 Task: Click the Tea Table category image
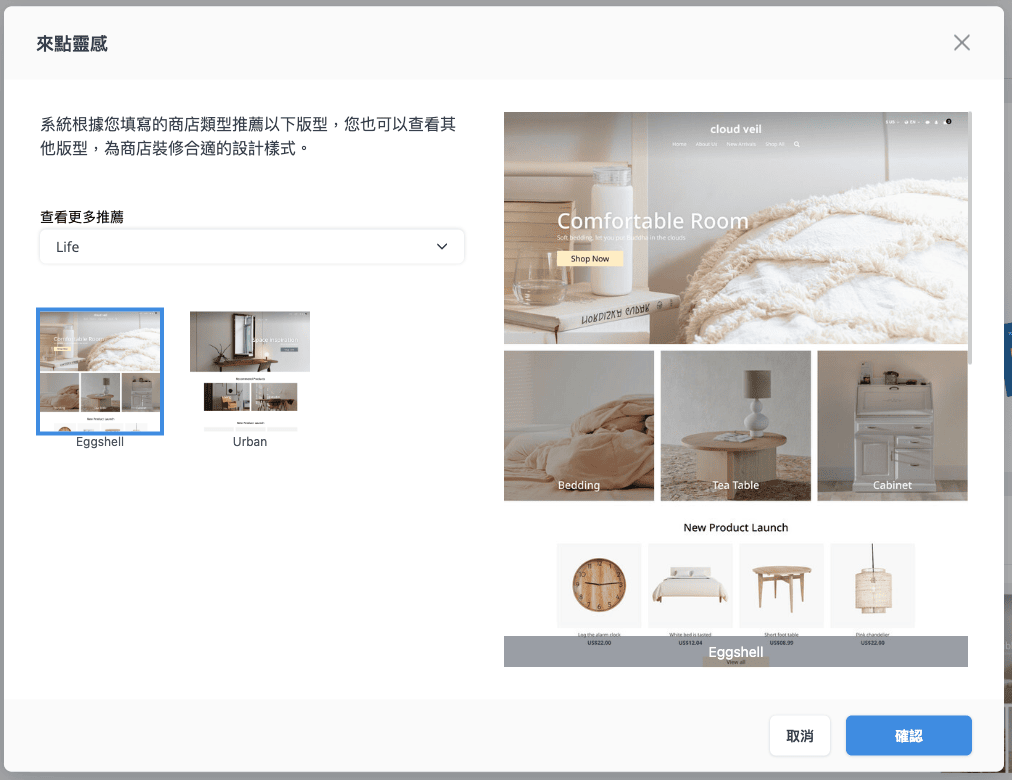coord(735,425)
